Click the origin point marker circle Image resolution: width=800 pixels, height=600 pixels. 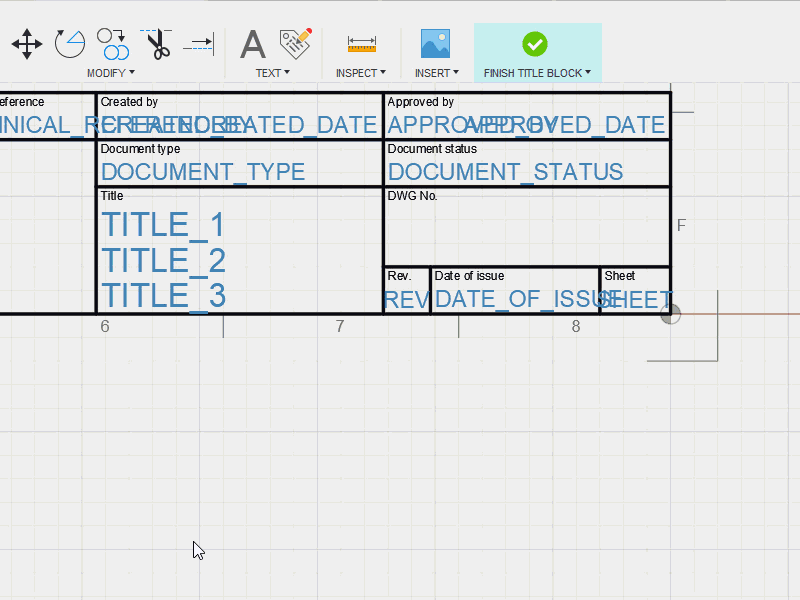point(670,314)
